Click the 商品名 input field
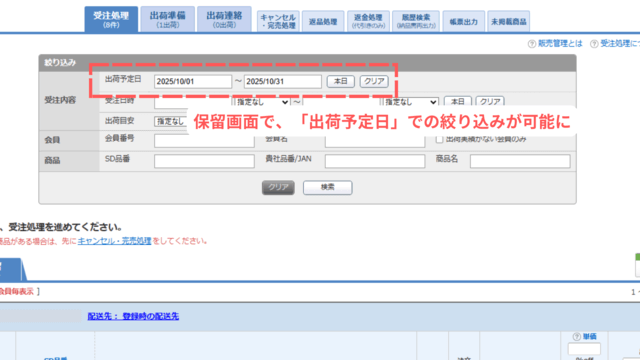The height and width of the screenshot is (360, 640). click(x=520, y=161)
